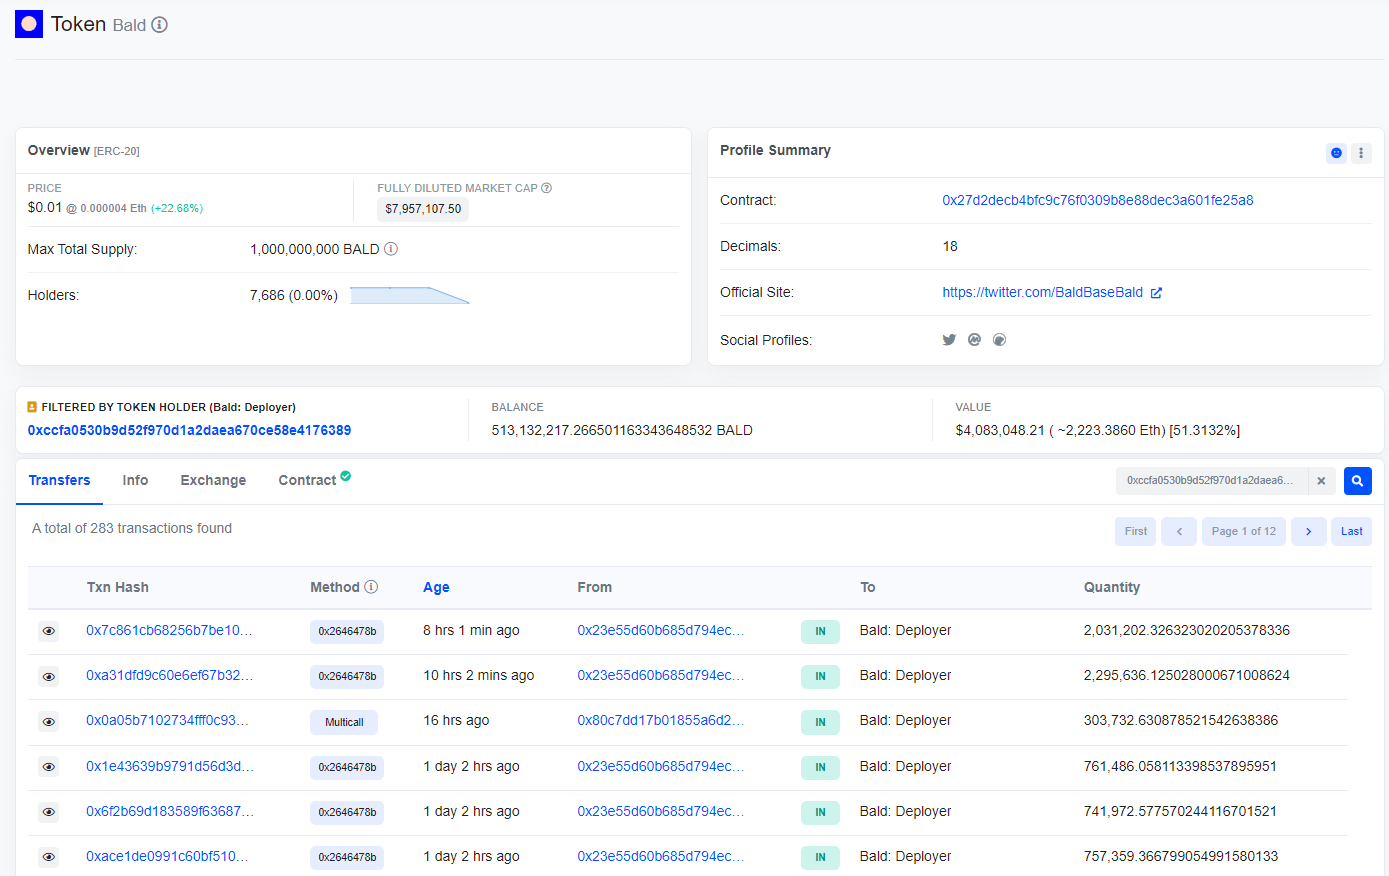1389x876 pixels.
Task: Click the balance 513,132,217.266501163343648532 BALD
Action: tap(622, 430)
